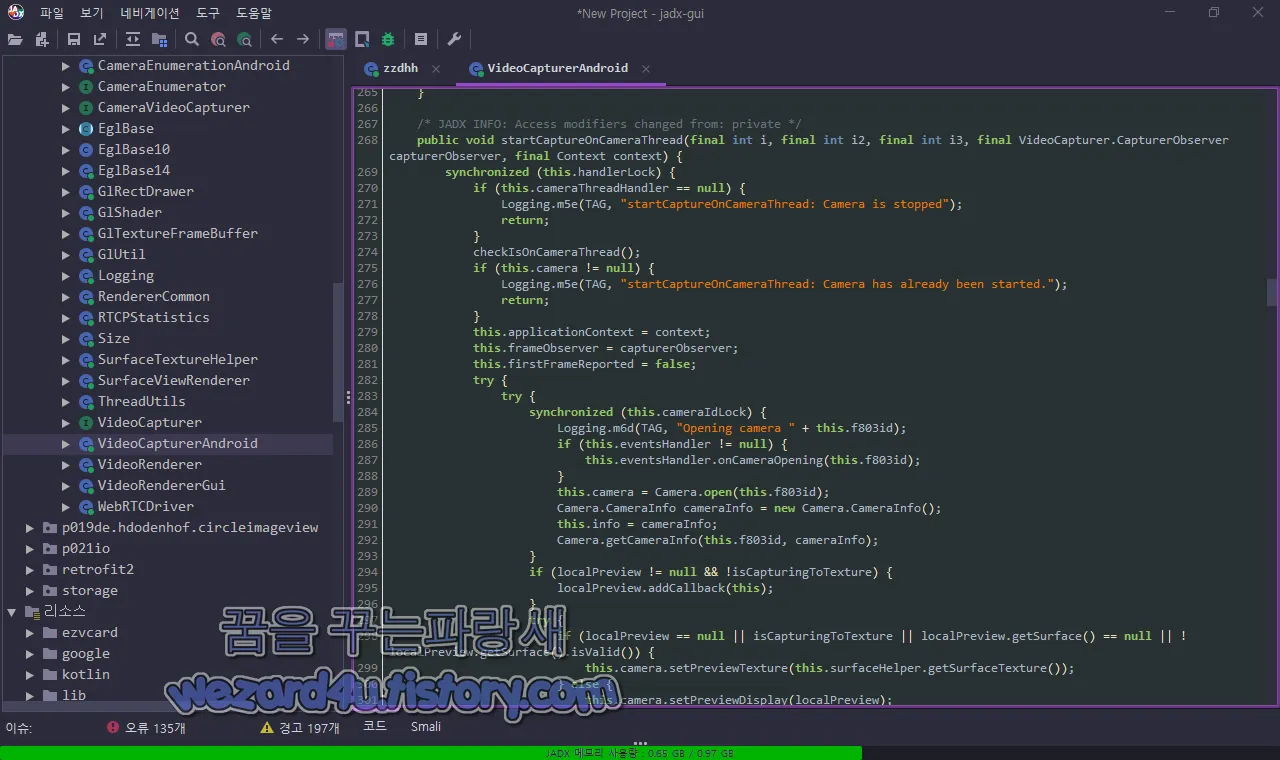Select the WebRTCDriver class
1280x760 pixels.
146,506
